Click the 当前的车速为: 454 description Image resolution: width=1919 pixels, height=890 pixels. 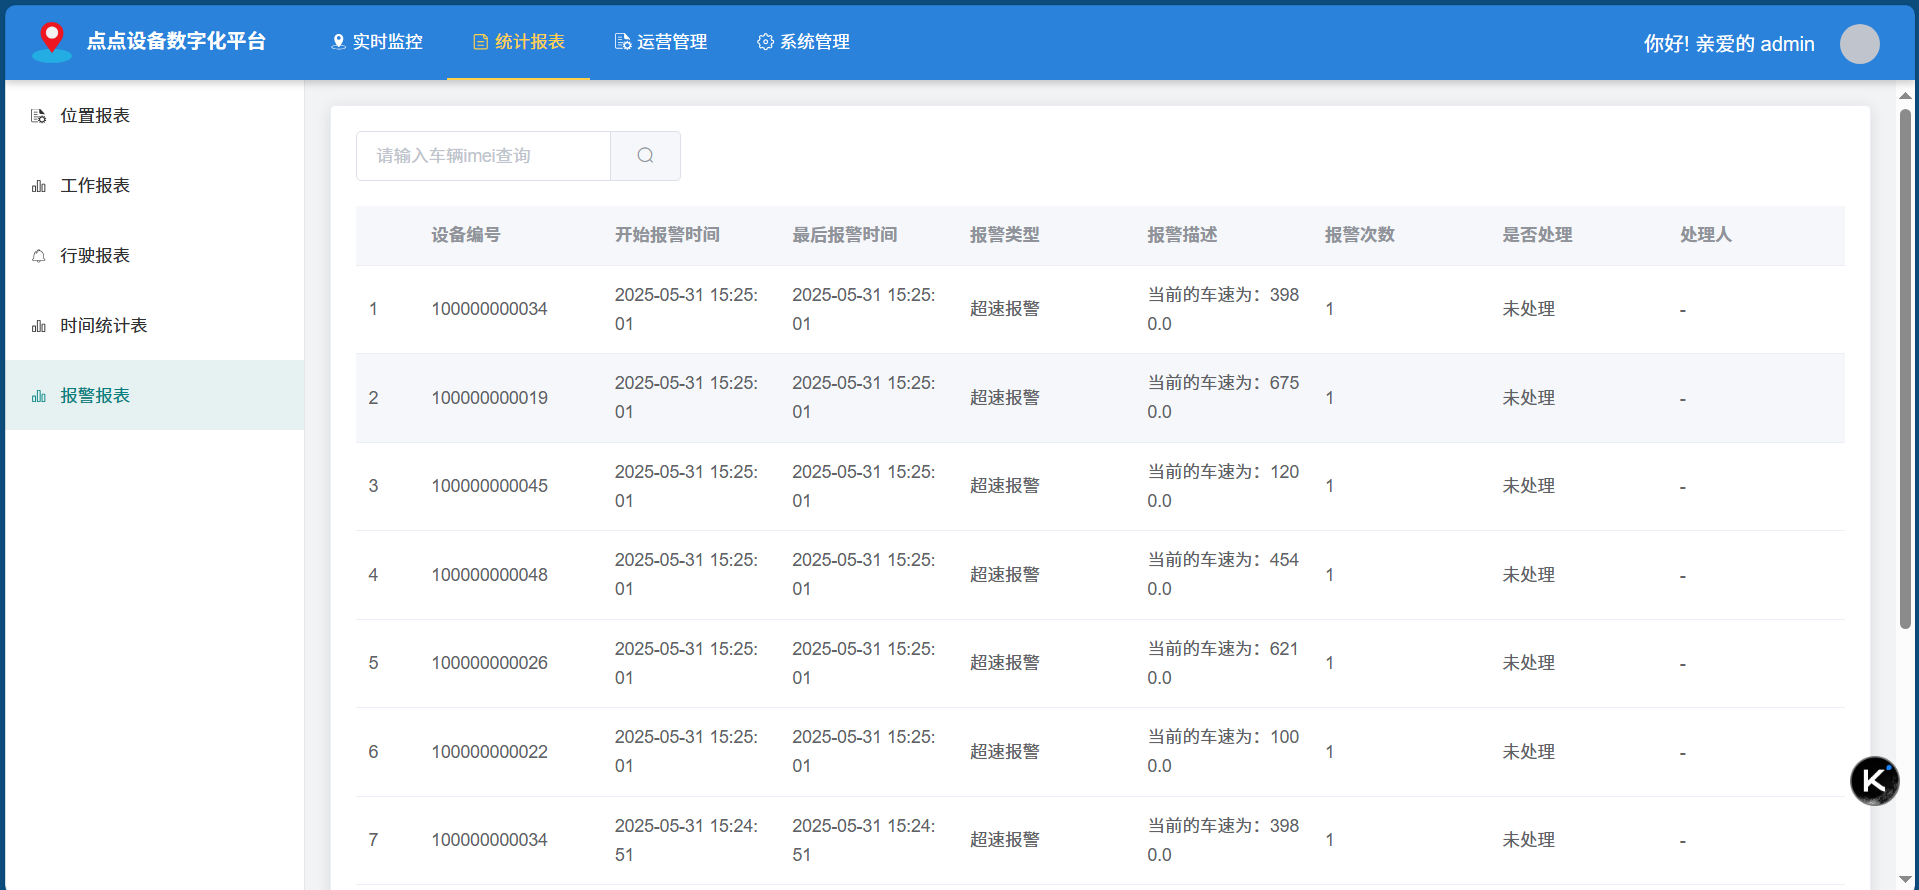pos(1223,574)
